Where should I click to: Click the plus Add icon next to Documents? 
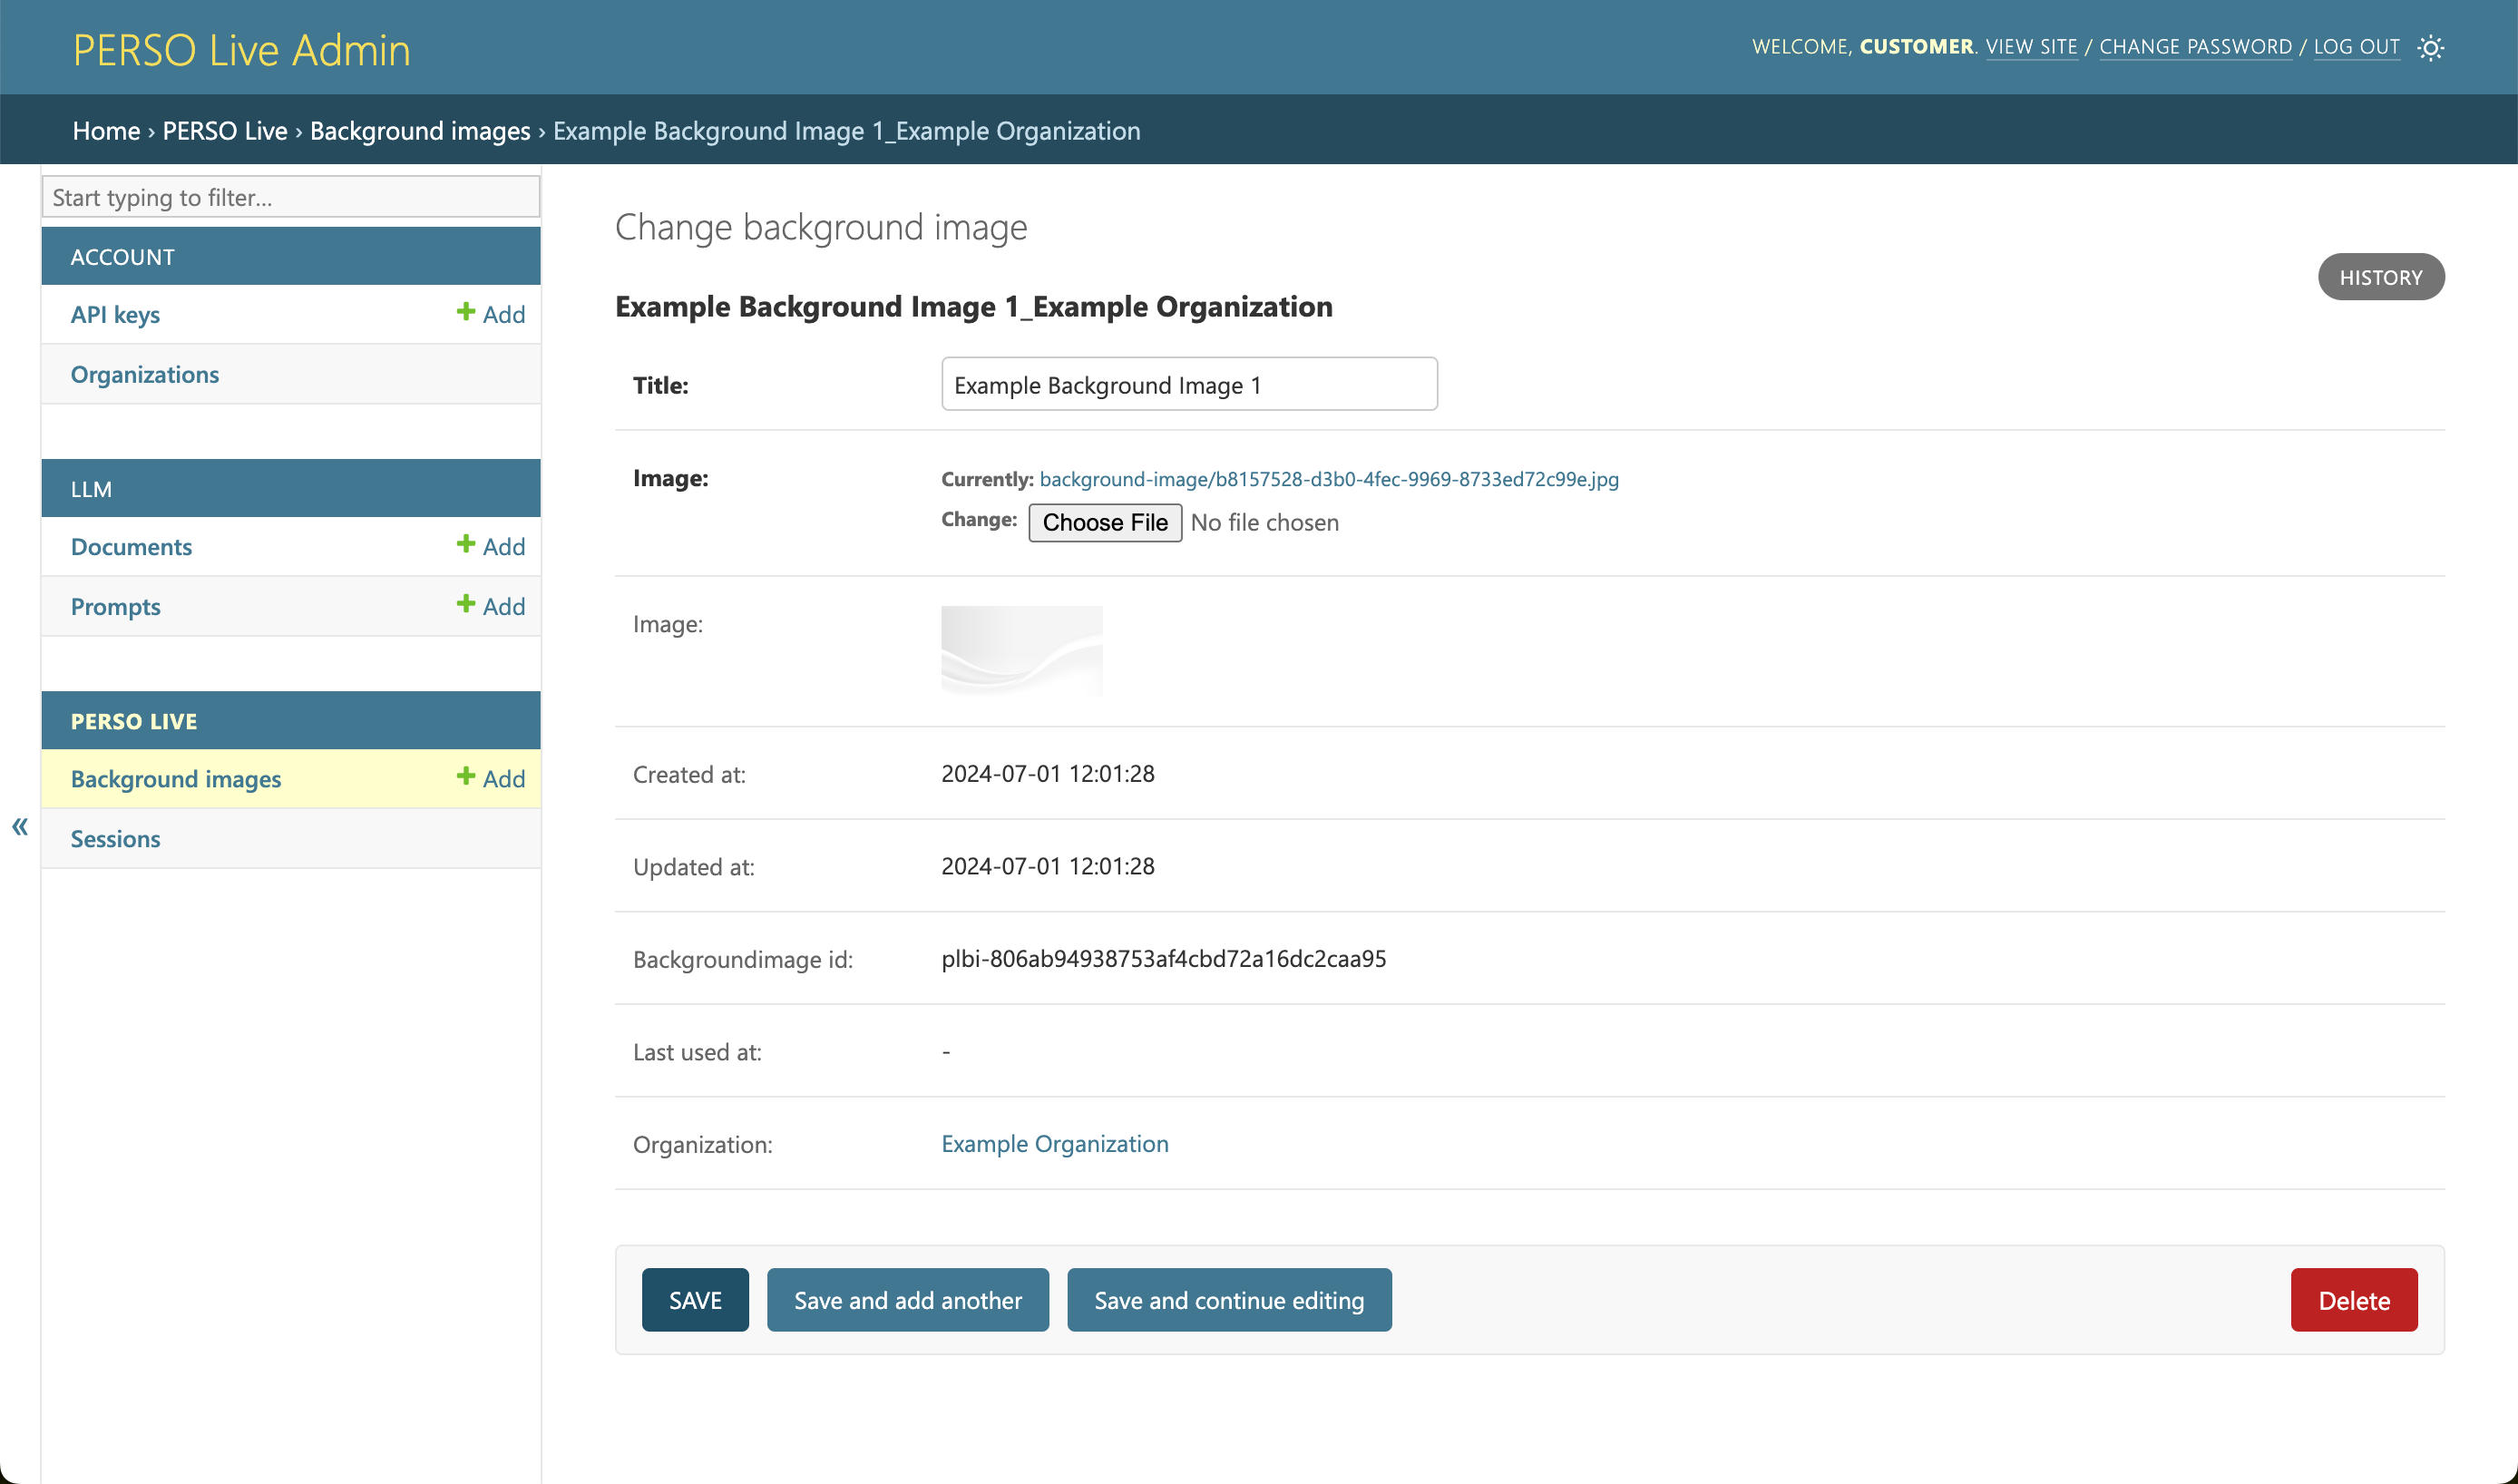click(x=490, y=546)
